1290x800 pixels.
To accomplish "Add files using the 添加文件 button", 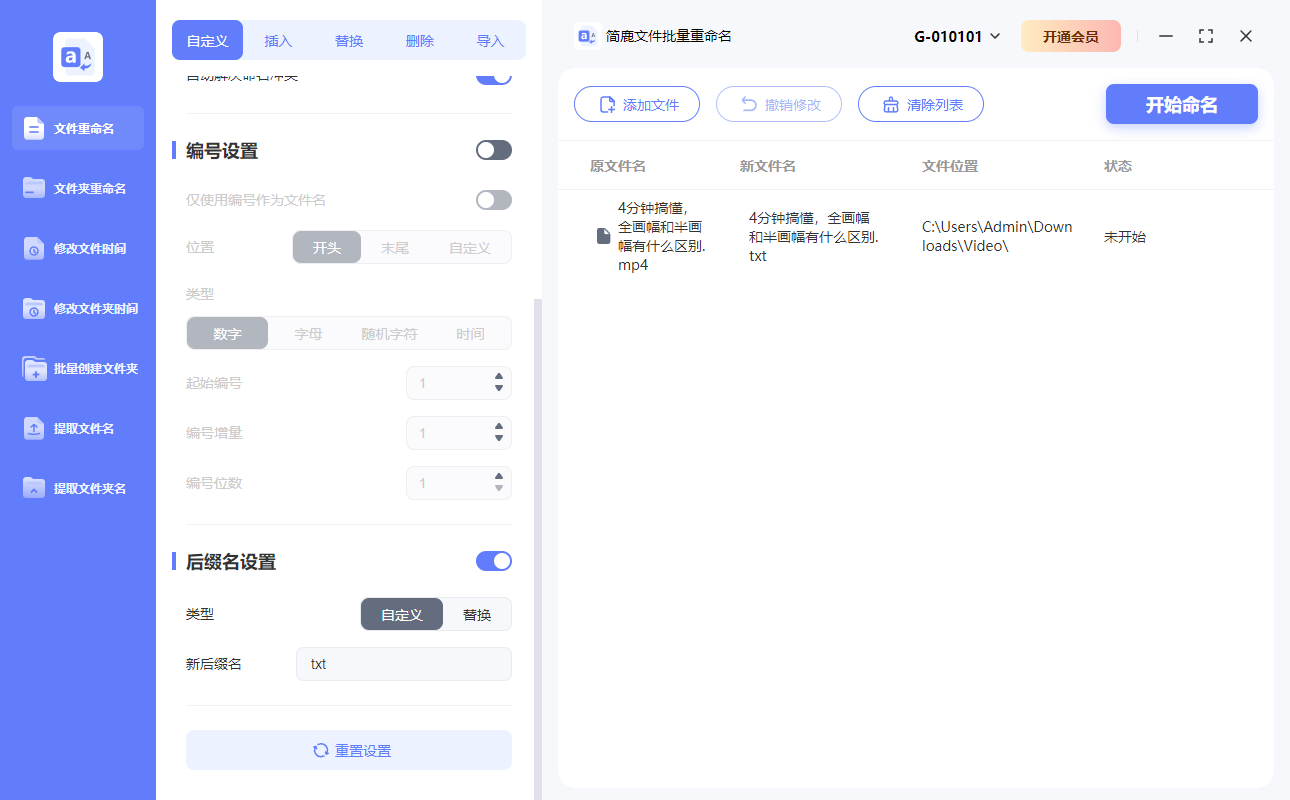I will 637,104.
